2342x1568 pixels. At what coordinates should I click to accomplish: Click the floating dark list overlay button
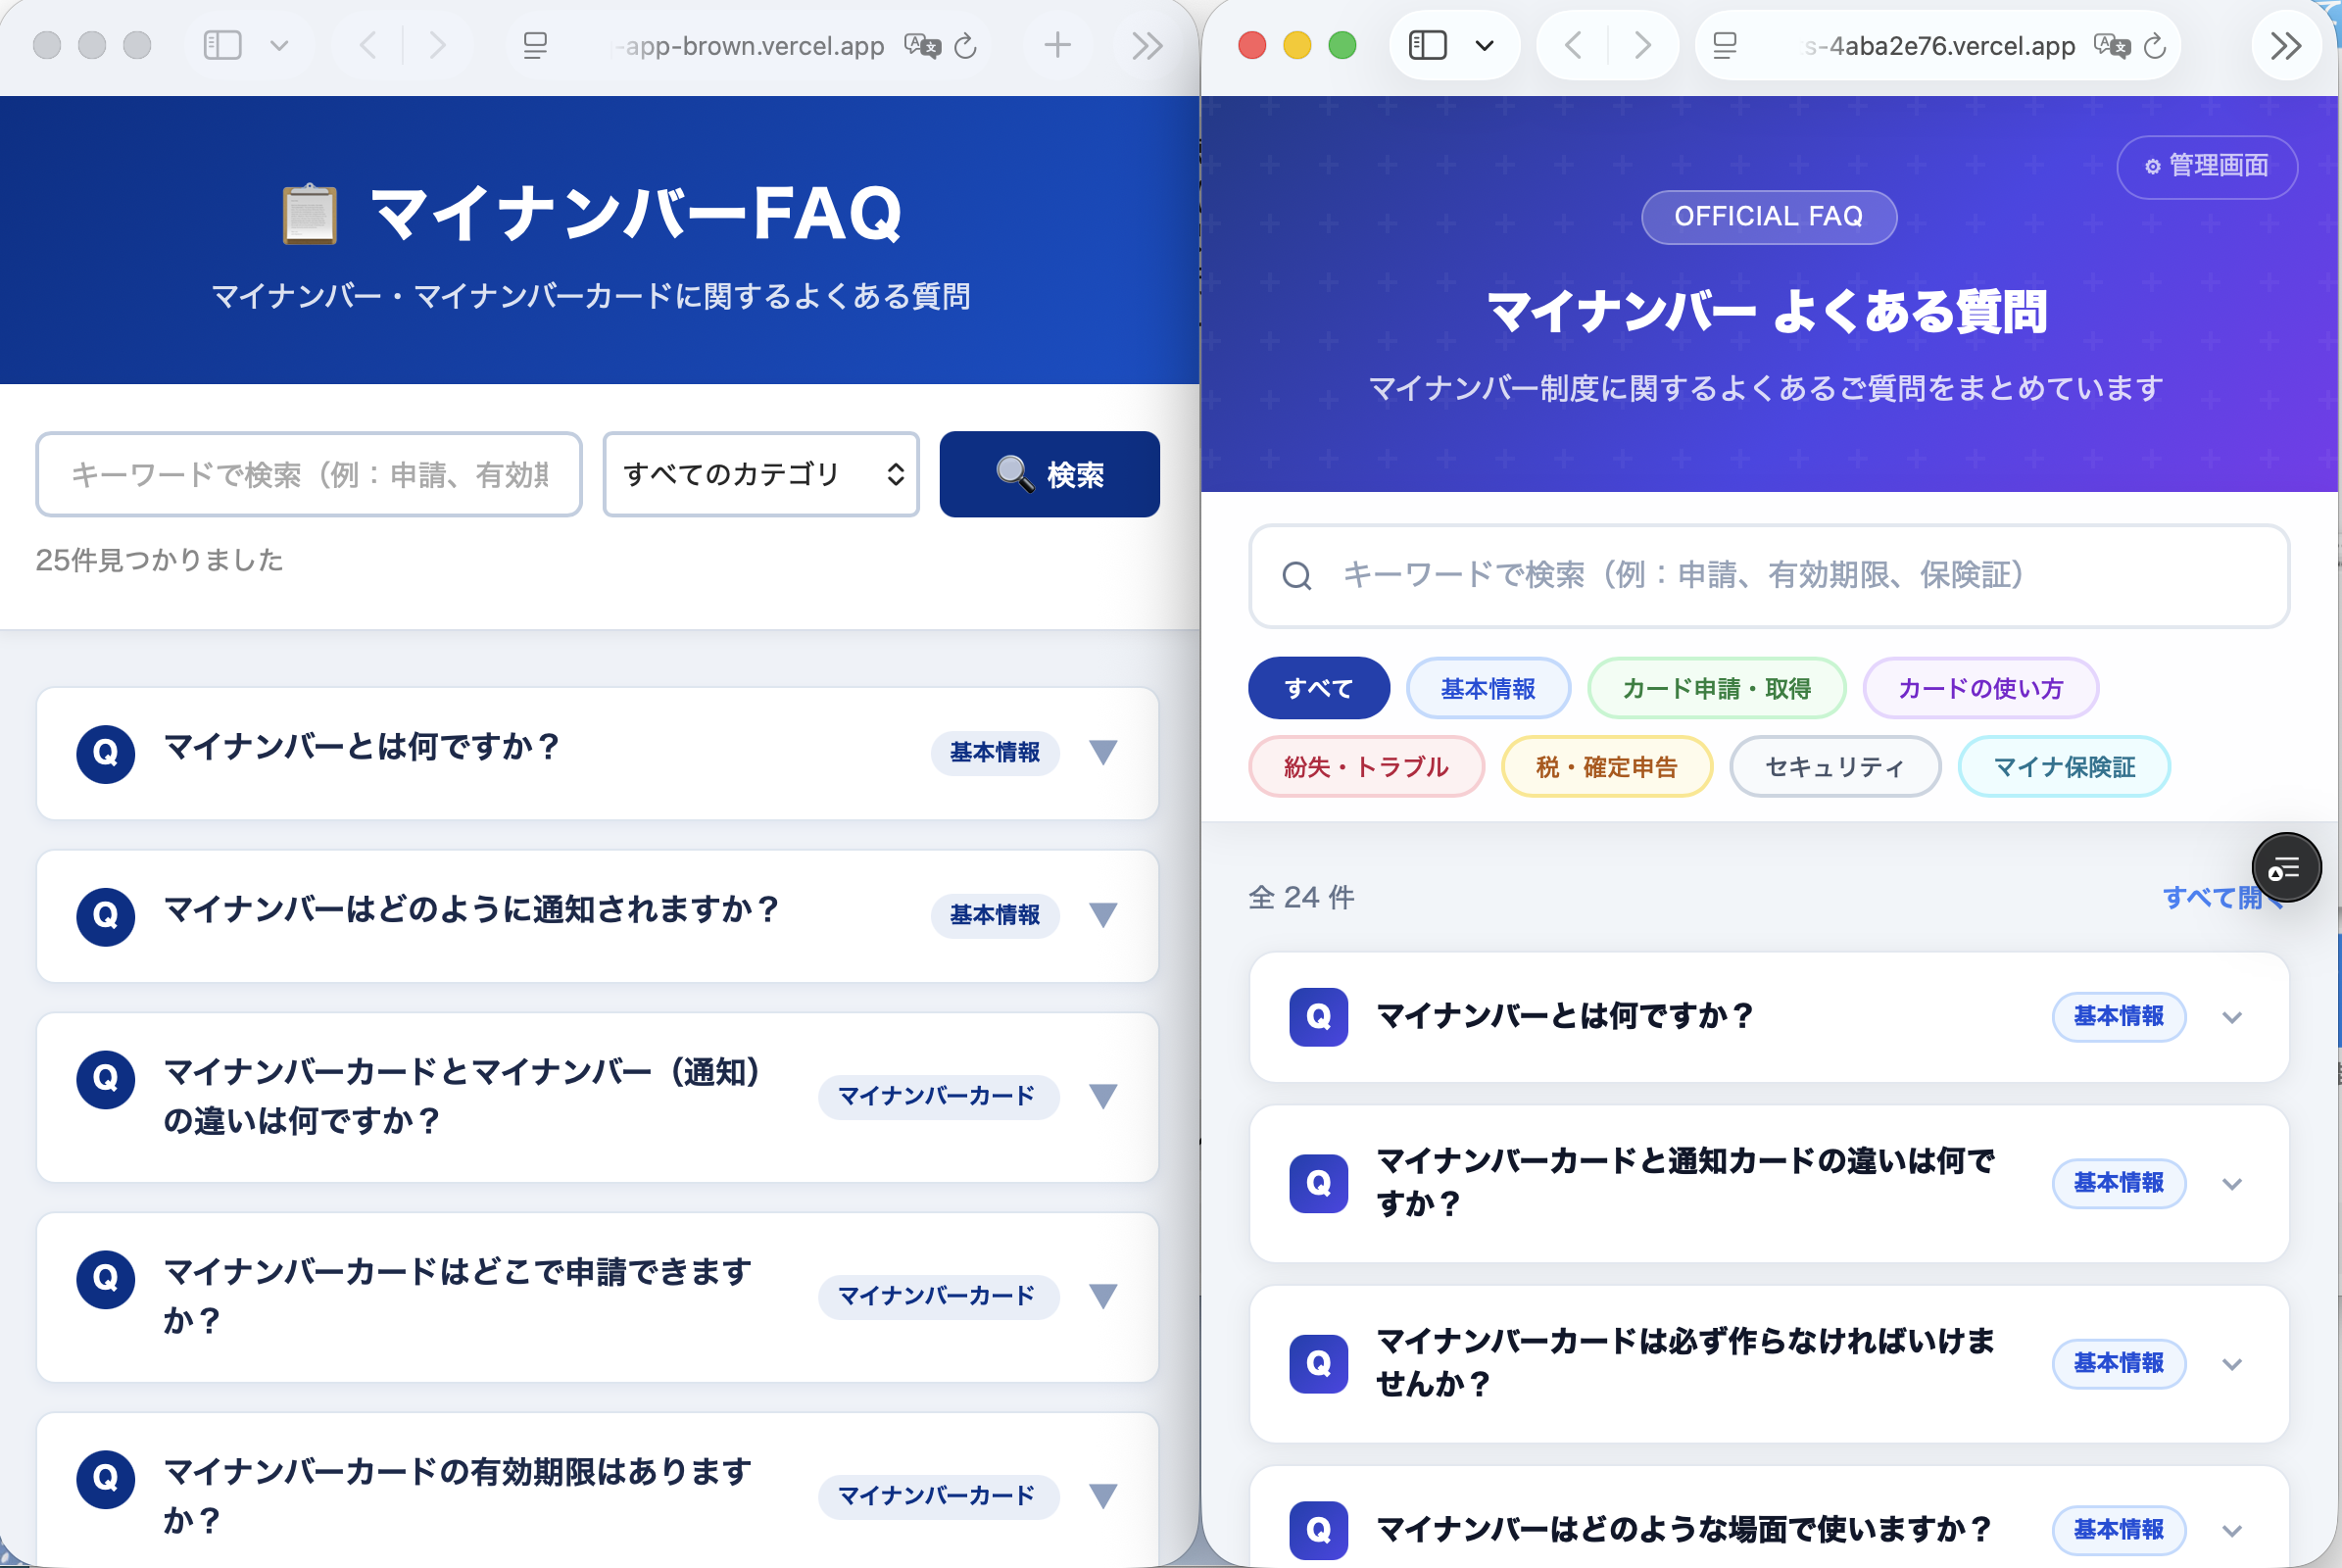point(2285,867)
